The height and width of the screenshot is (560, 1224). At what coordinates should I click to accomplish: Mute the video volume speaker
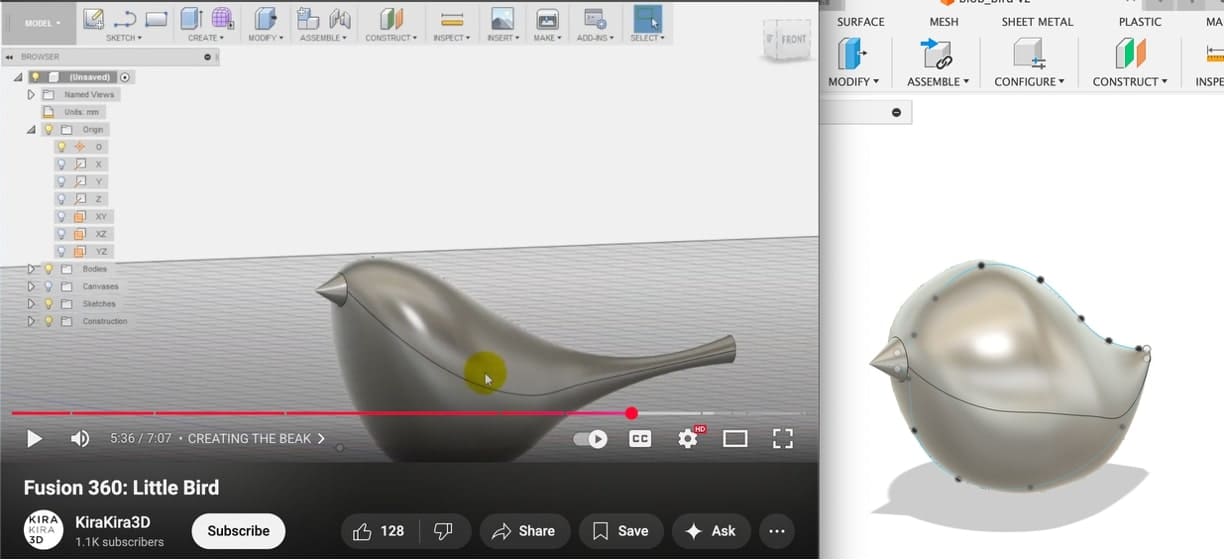pyautogui.click(x=80, y=439)
